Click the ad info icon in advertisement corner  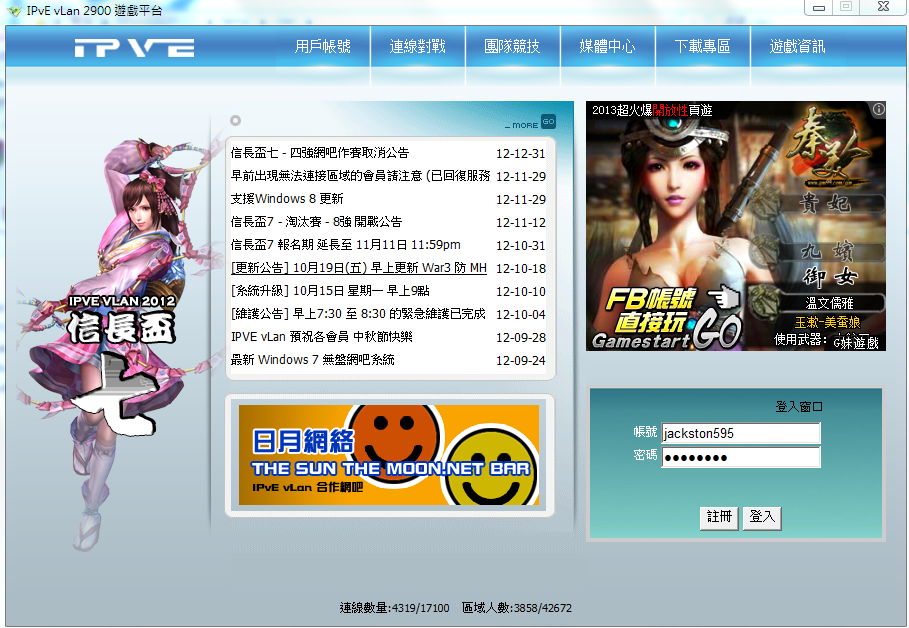point(878,109)
